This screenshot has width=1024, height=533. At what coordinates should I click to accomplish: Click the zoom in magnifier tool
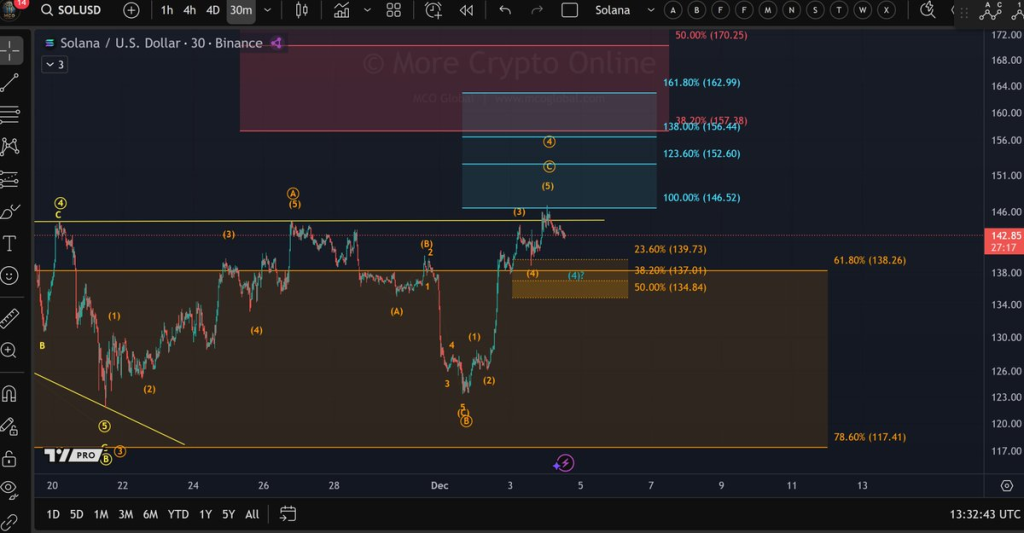coord(10,351)
